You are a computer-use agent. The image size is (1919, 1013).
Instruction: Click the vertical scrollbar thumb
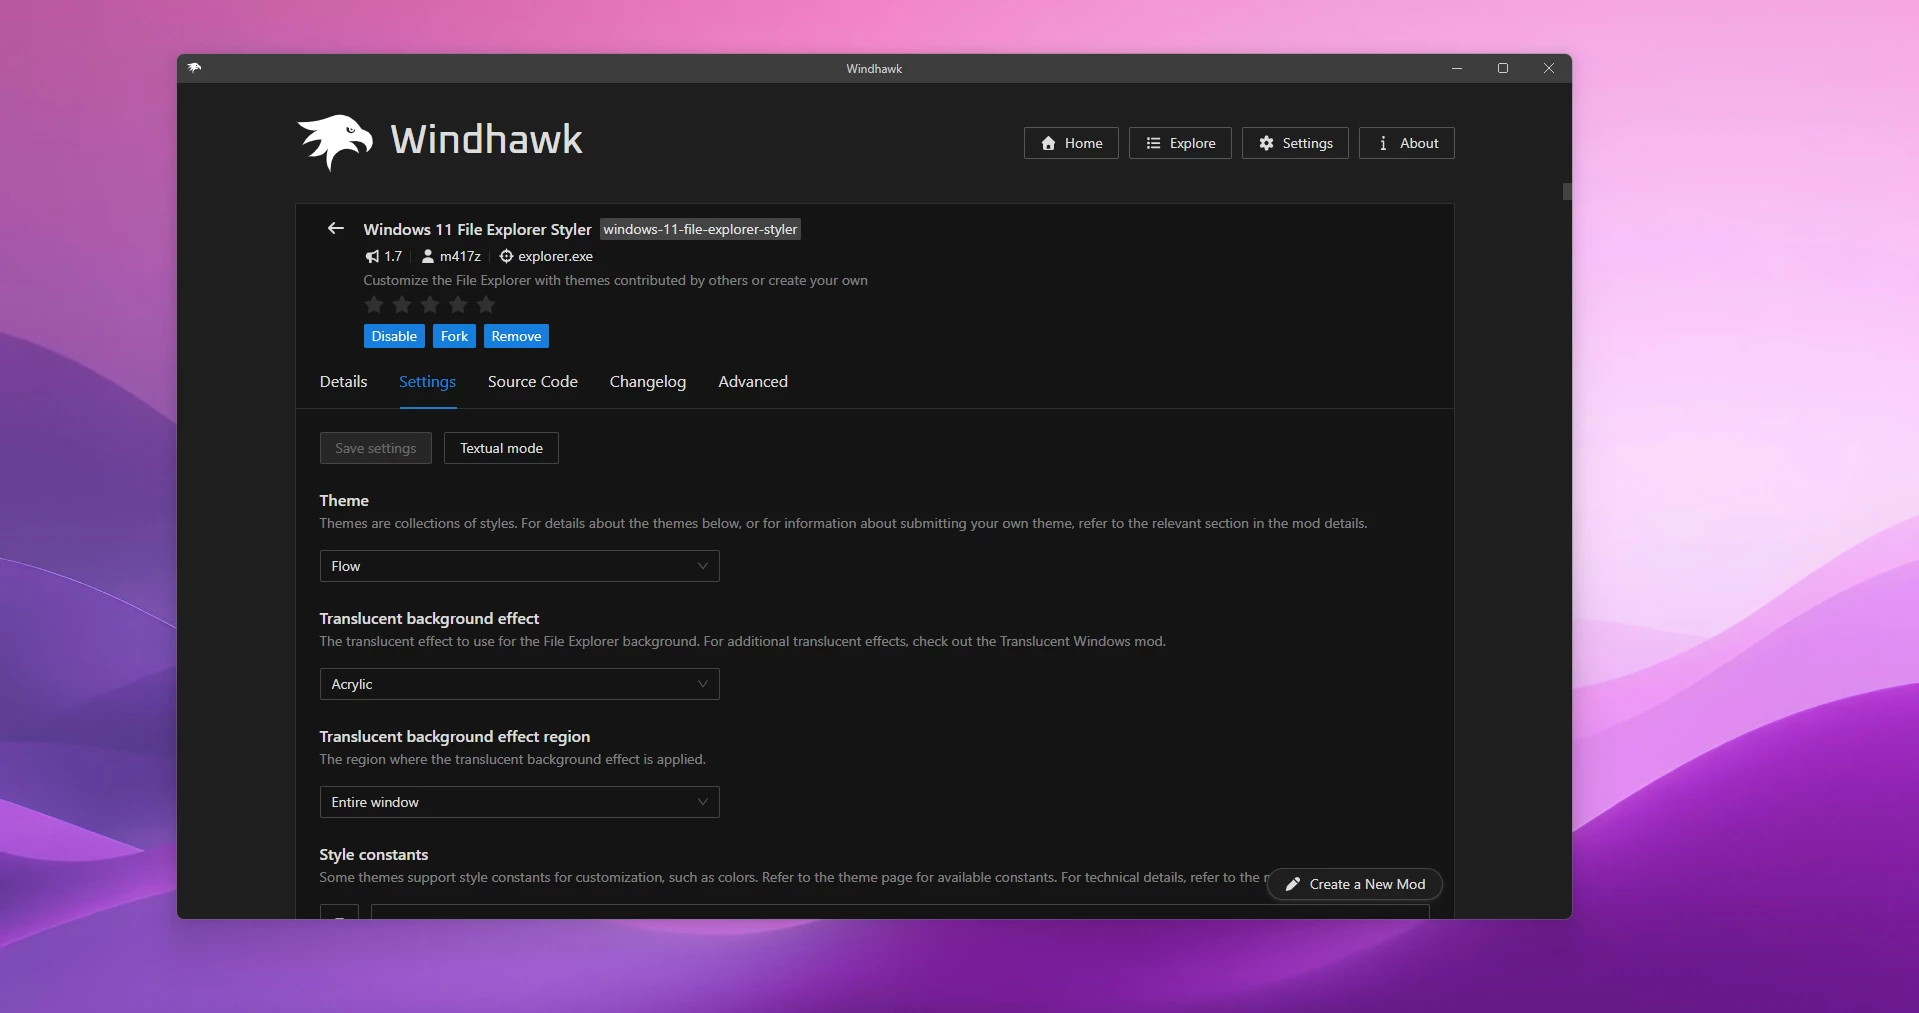(1567, 191)
